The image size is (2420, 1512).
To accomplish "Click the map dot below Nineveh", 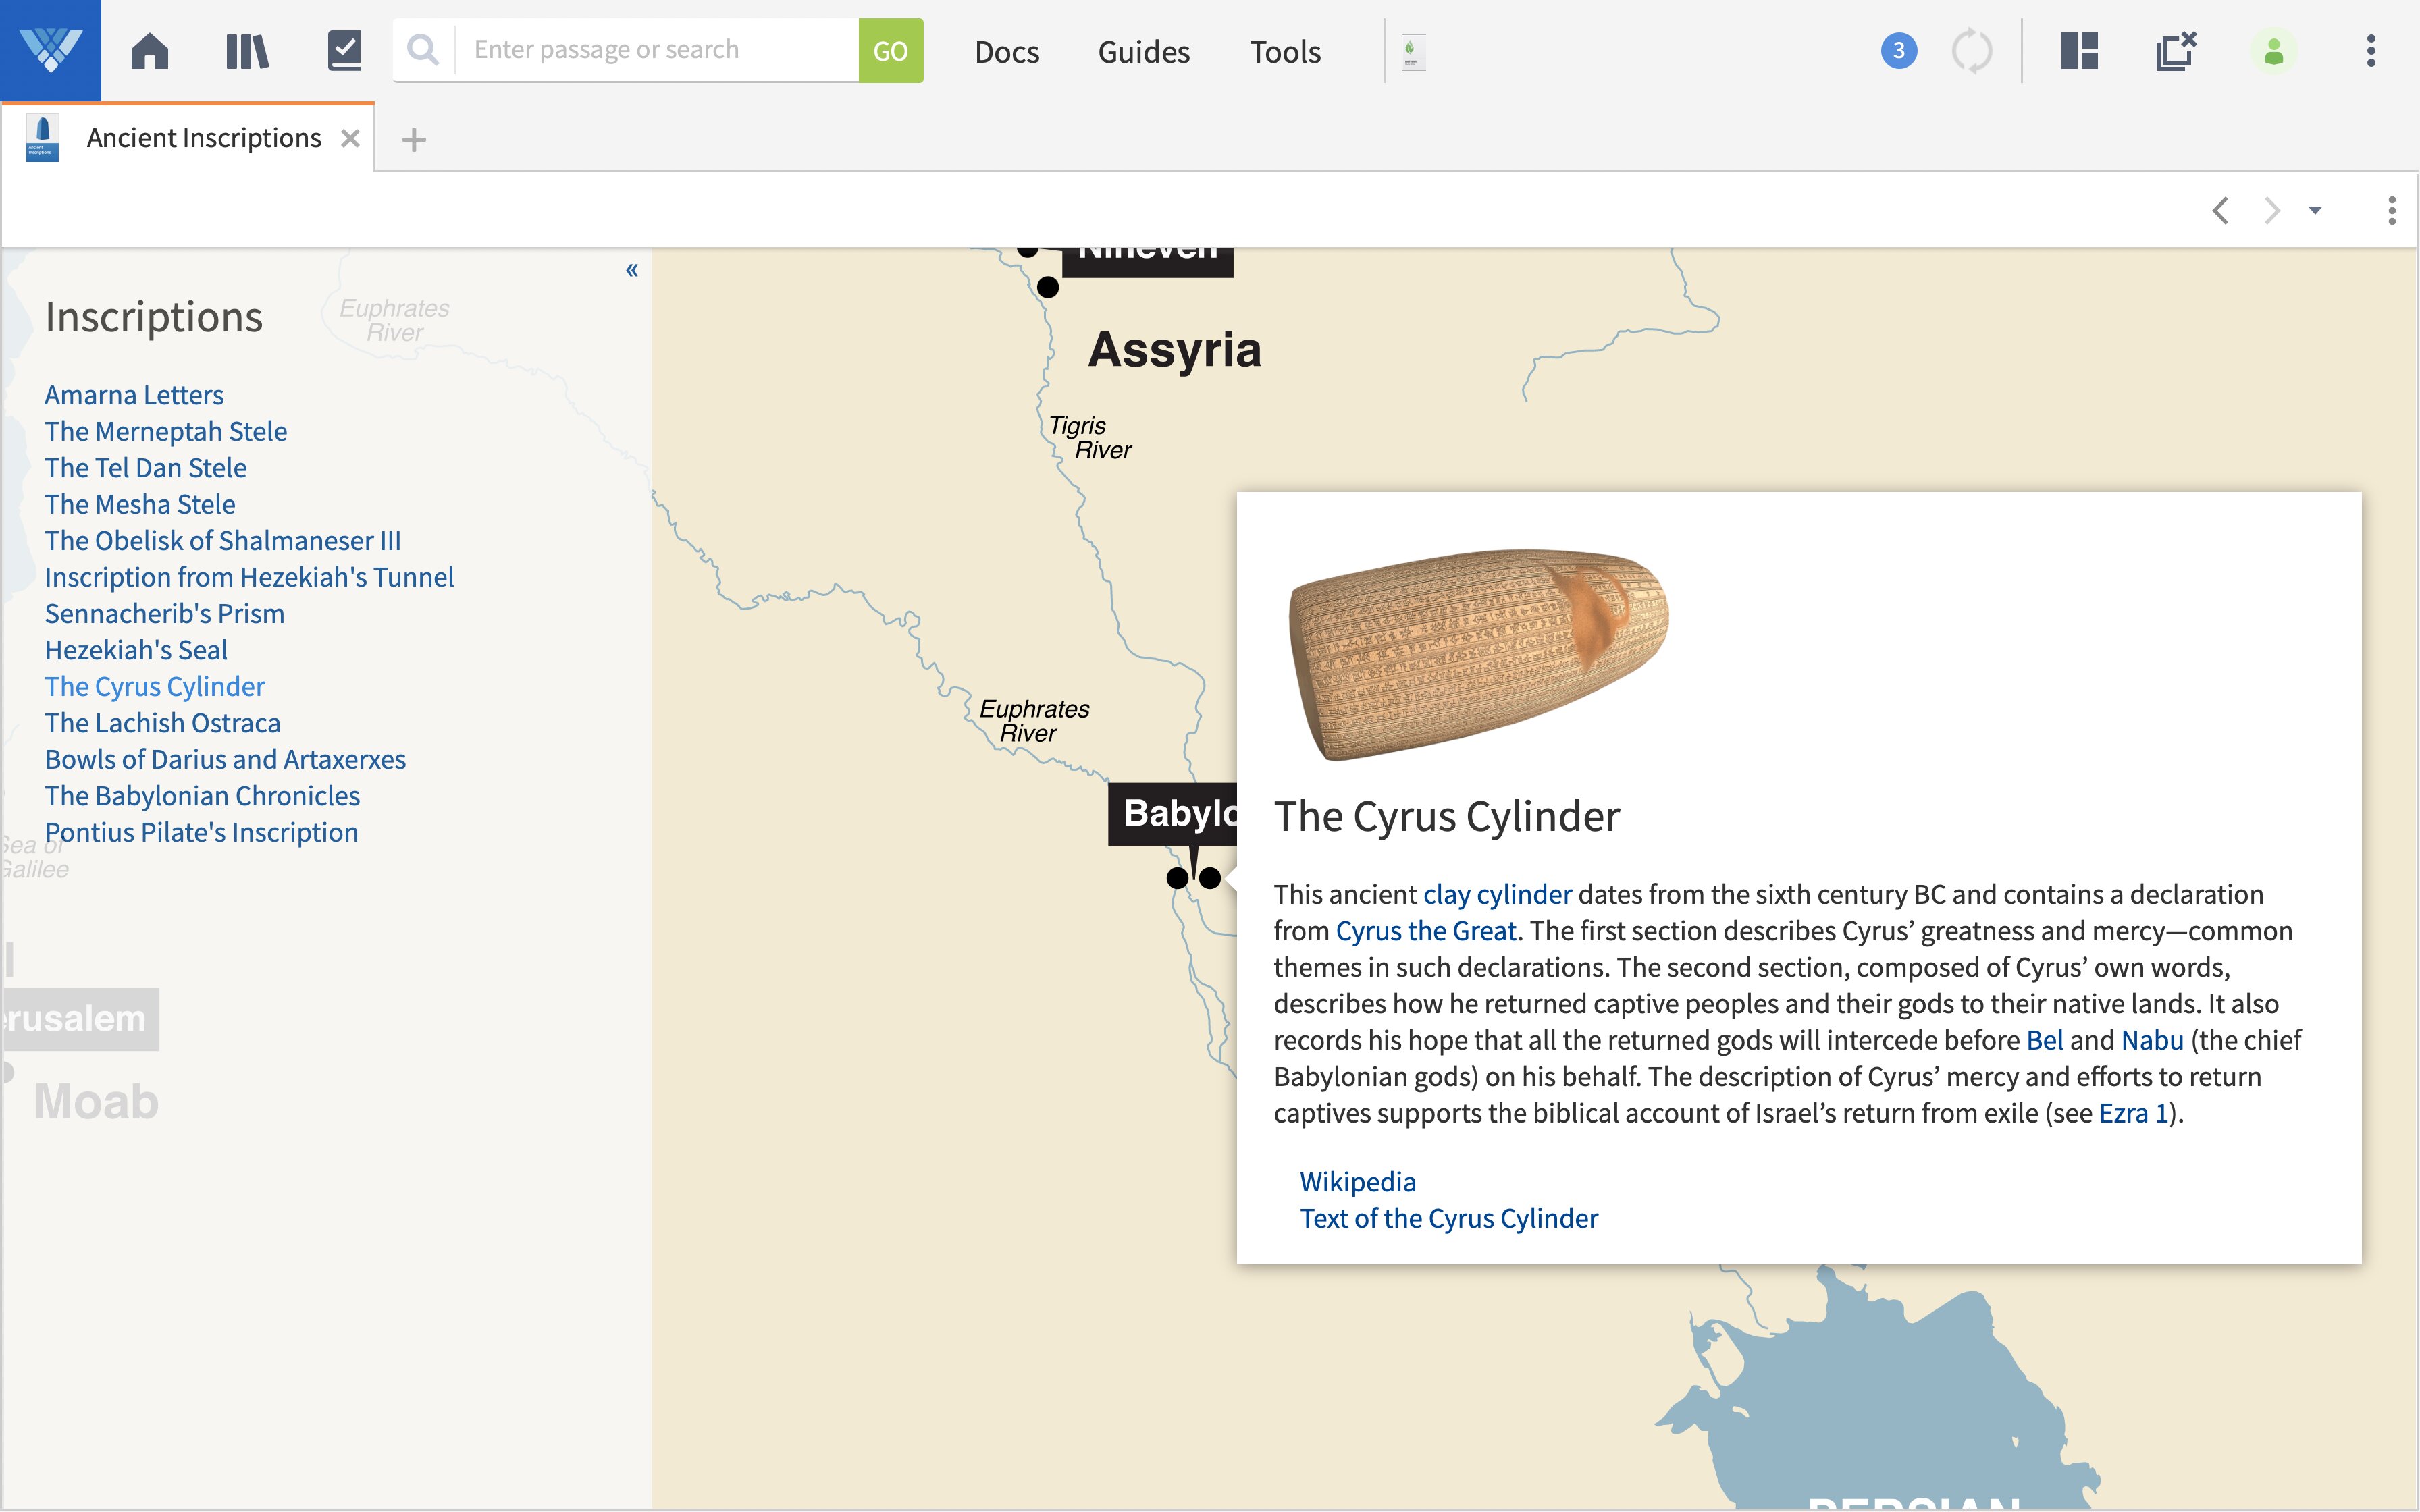I will [x=1047, y=287].
